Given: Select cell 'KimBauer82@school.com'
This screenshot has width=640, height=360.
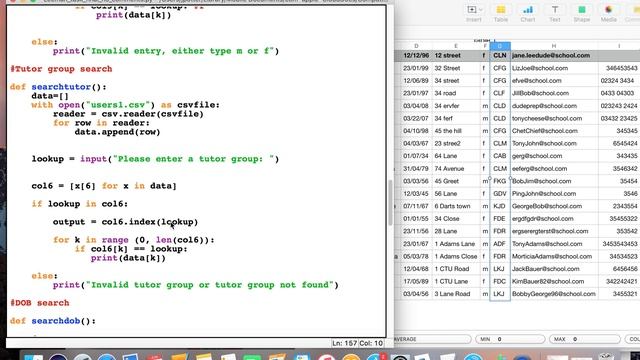Looking at the screenshot, I should click(548, 282).
